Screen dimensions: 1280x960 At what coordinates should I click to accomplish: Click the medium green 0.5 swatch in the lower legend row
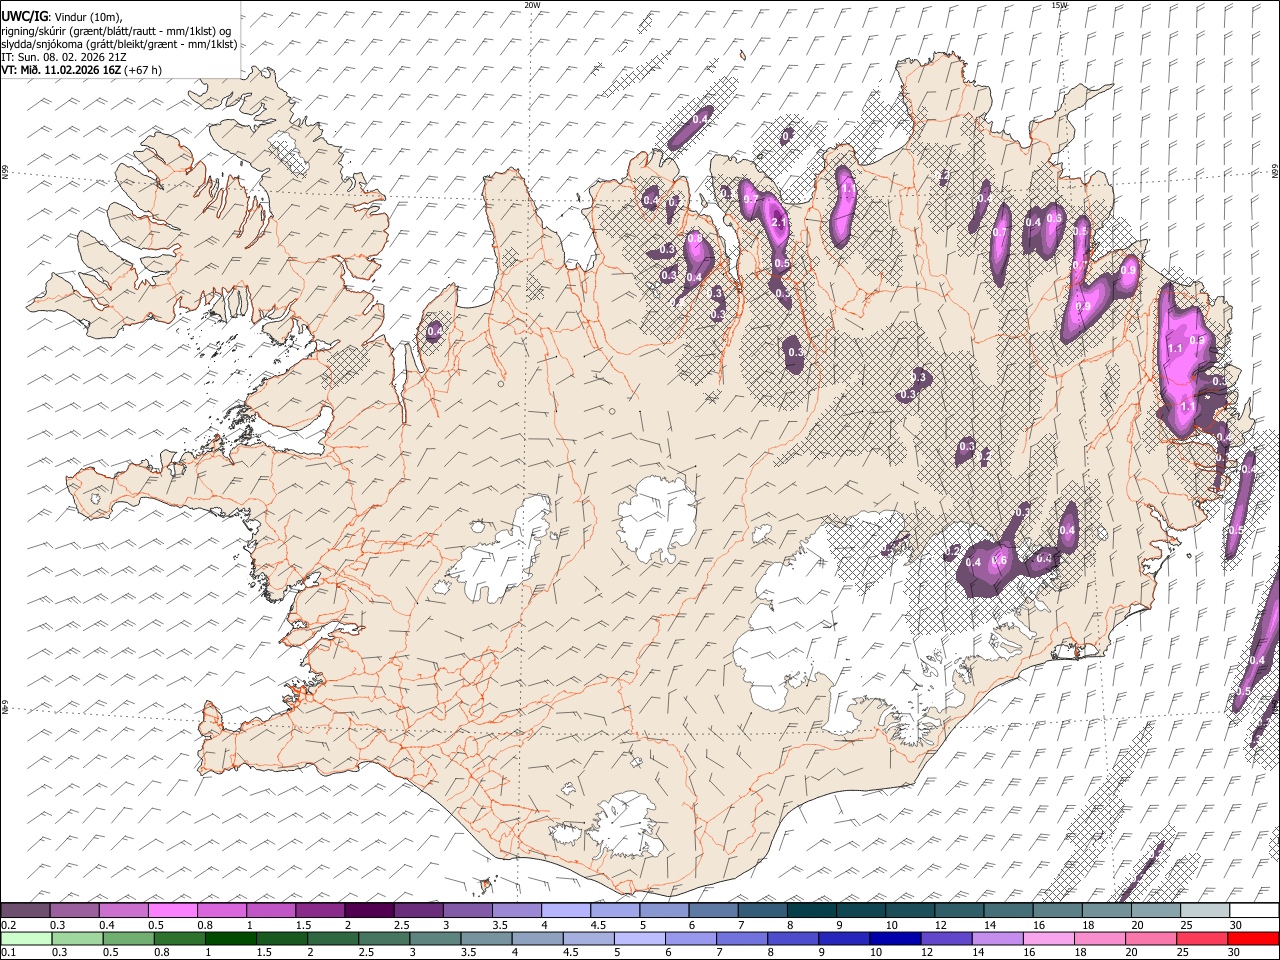[129, 938]
